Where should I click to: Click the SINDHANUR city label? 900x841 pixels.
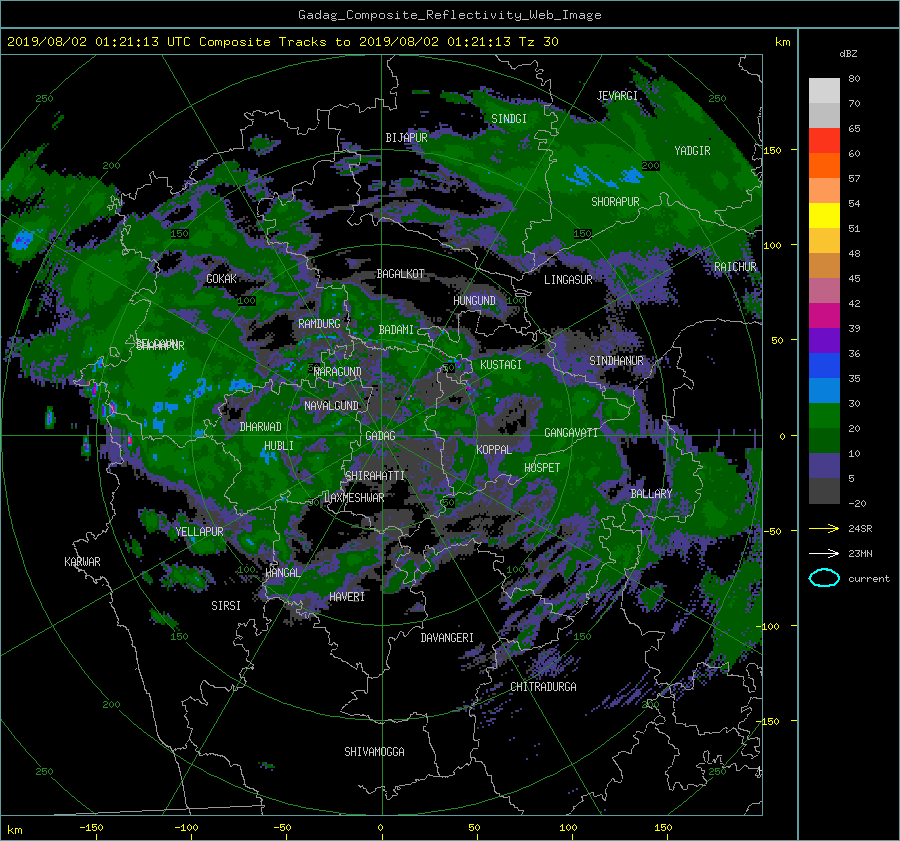pyautogui.click(x=616, y=361)
